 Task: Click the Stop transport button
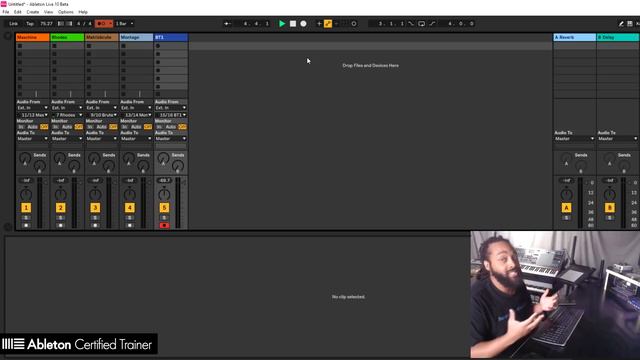pos(293,24)
